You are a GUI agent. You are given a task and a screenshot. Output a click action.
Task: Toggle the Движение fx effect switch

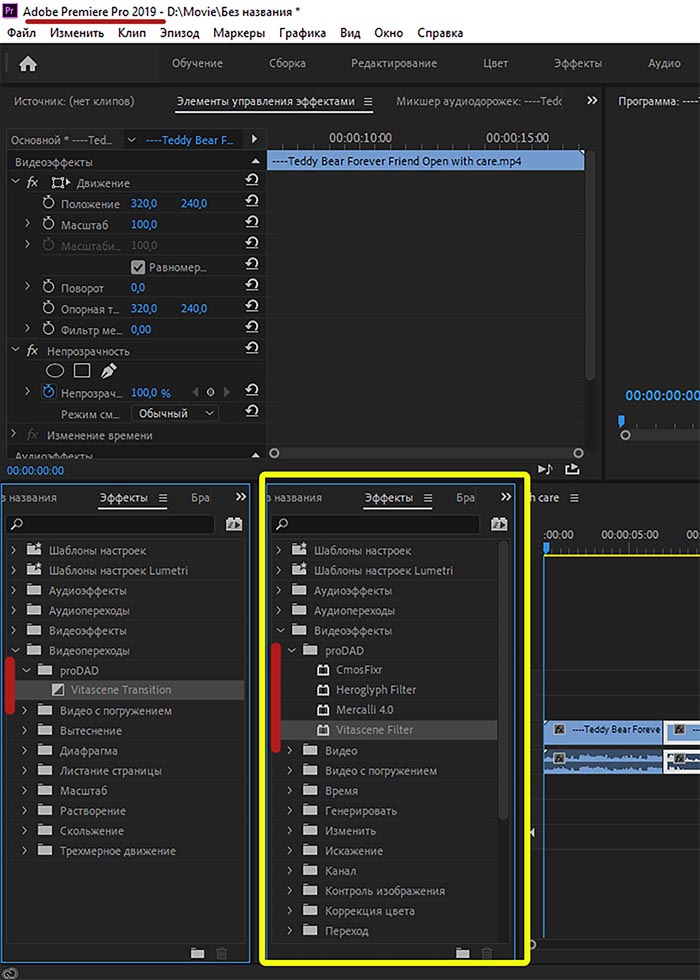click(32, 183)
